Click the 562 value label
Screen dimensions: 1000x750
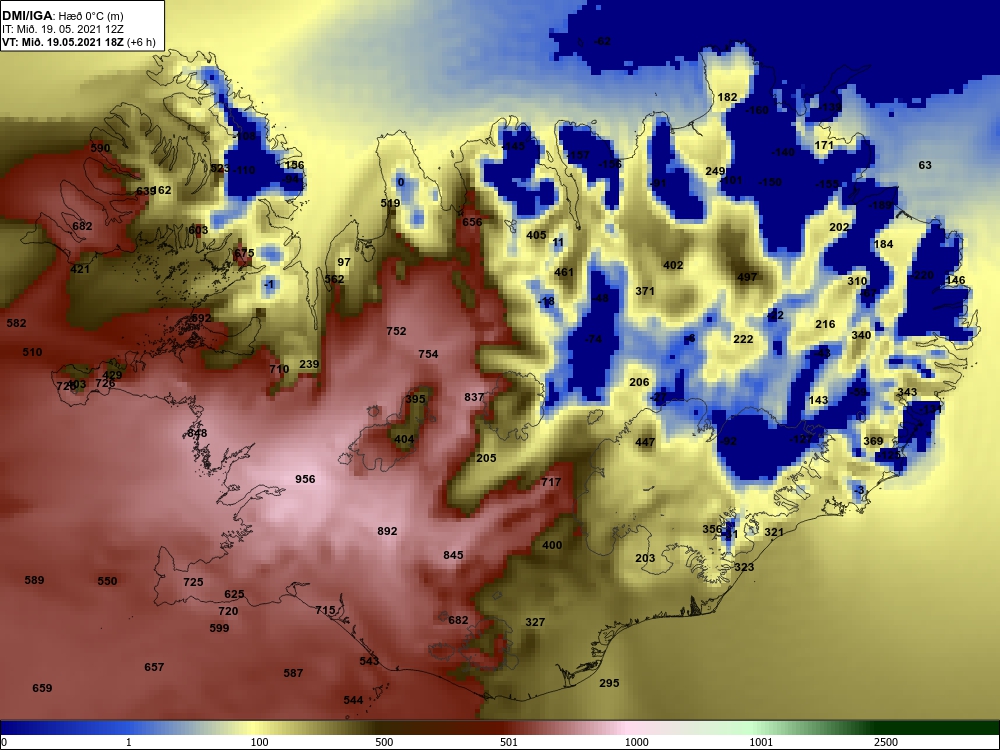coord(334,279)
